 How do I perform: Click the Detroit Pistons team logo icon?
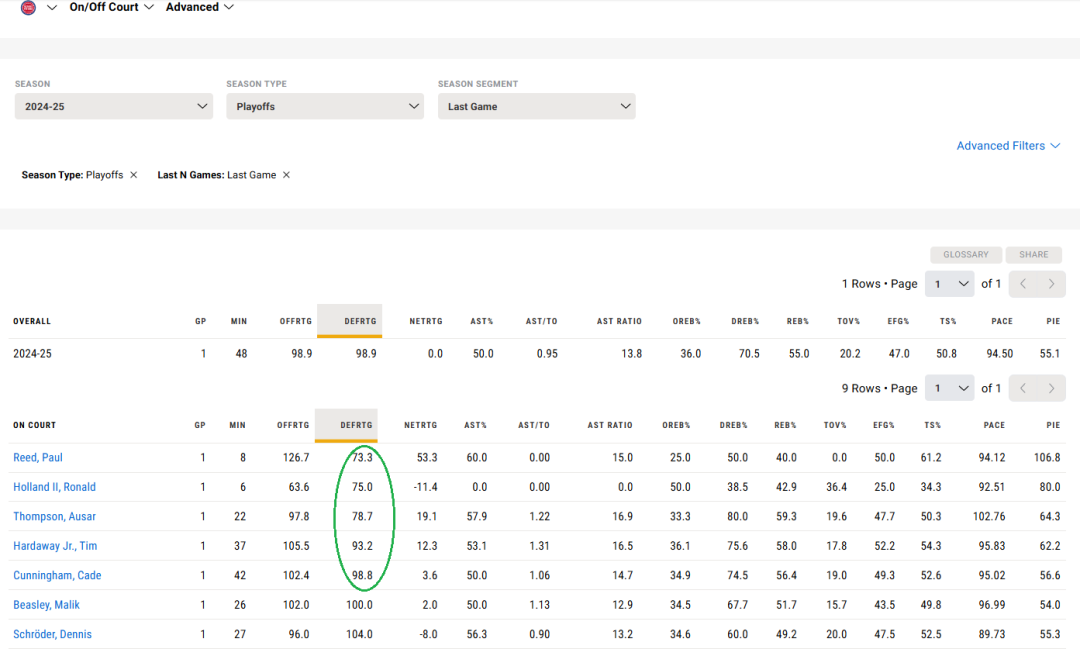(28, 8)
